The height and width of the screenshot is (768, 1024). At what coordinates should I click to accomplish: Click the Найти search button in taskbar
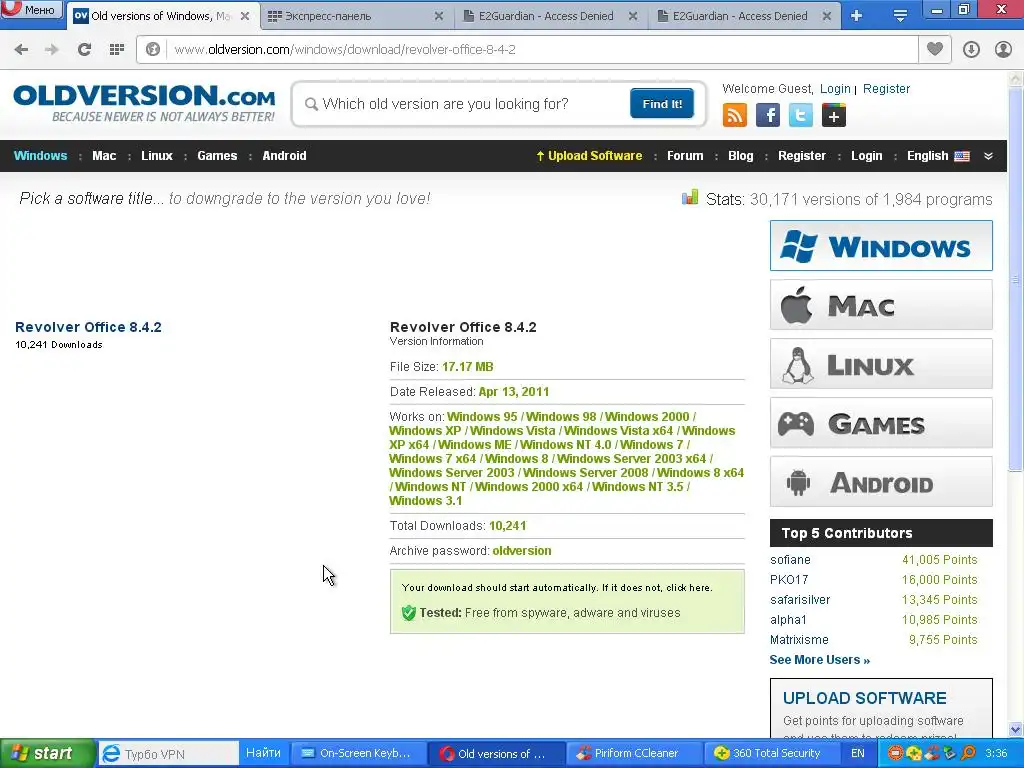(263, 753)
